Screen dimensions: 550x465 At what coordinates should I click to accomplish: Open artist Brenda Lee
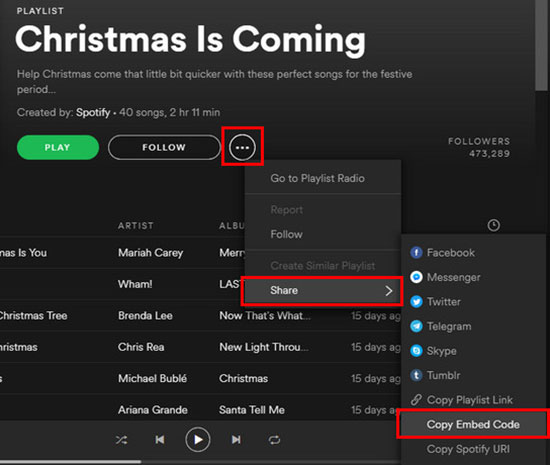click(x=145, y=316)
